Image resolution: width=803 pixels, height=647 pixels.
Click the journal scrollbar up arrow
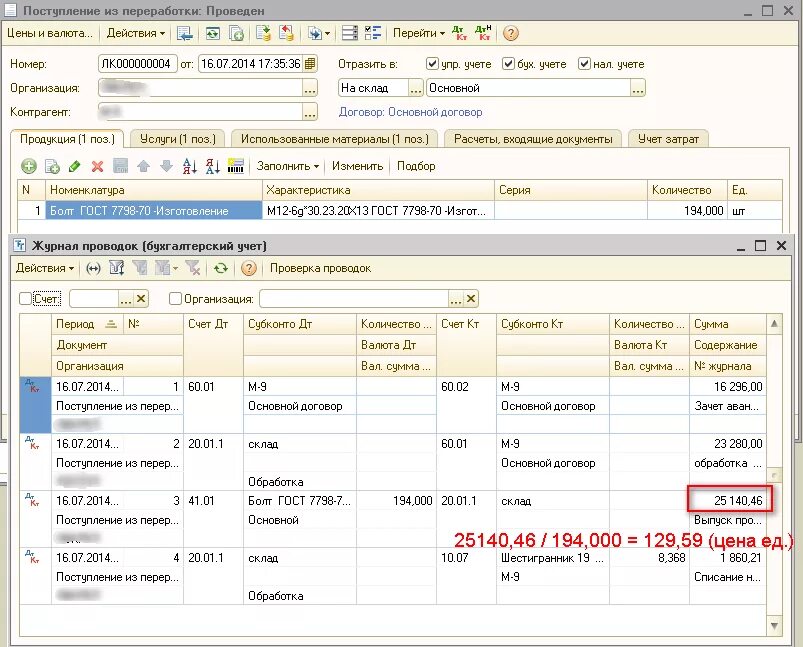coord(774,323)
